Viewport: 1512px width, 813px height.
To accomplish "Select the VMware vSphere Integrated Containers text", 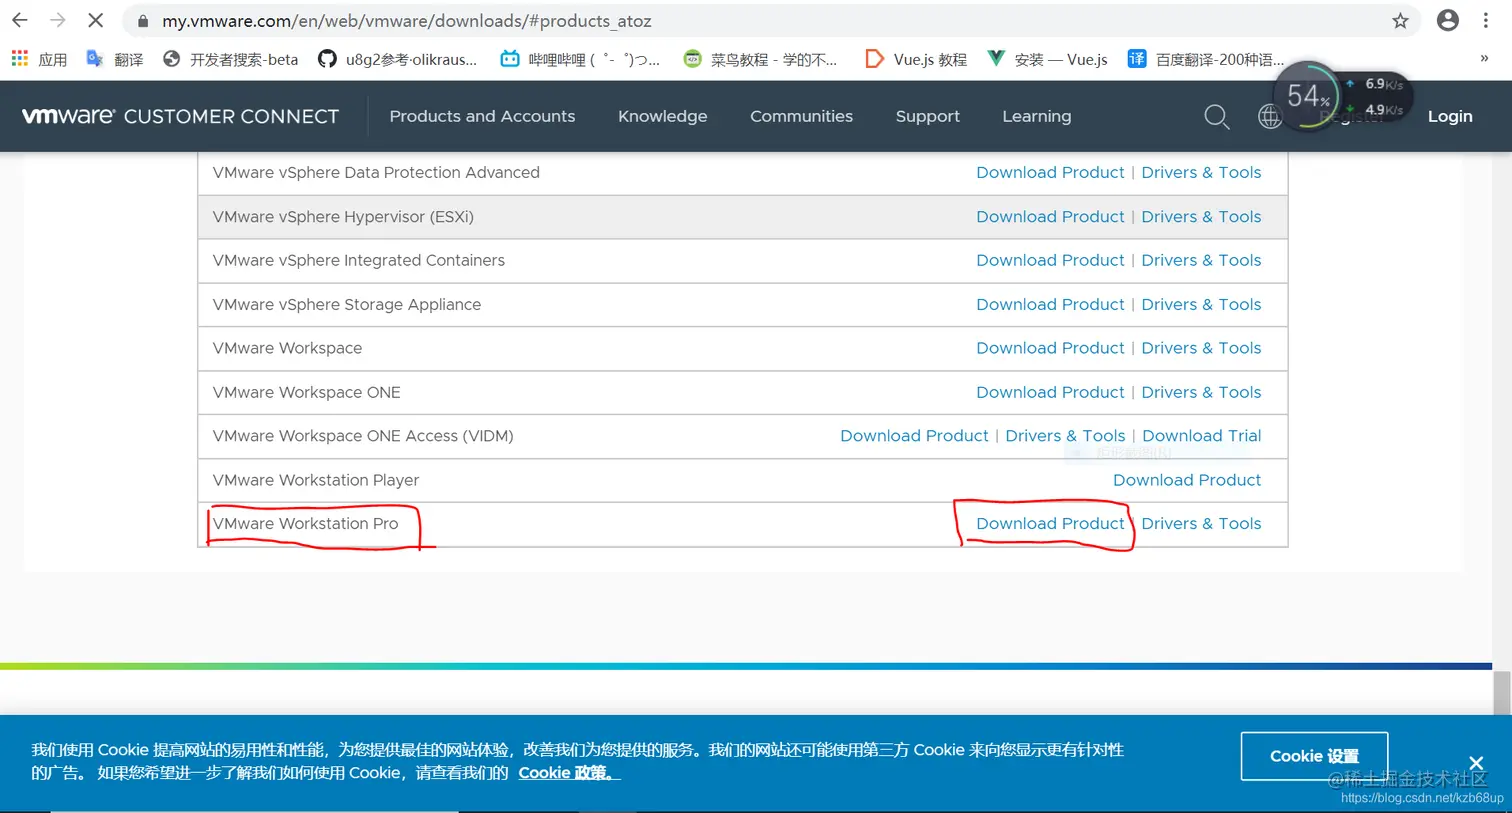I will [x=358, y=260].
